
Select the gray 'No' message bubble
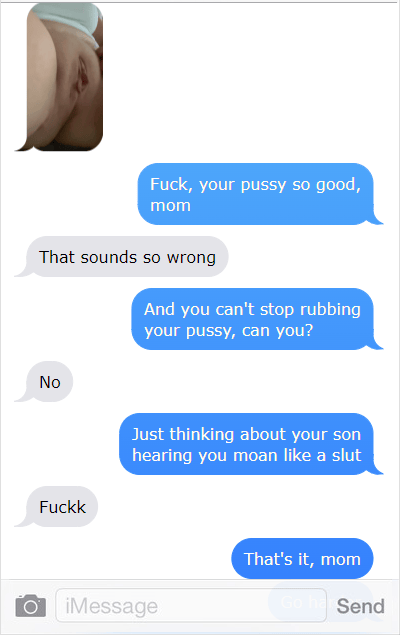pos(49,381)
